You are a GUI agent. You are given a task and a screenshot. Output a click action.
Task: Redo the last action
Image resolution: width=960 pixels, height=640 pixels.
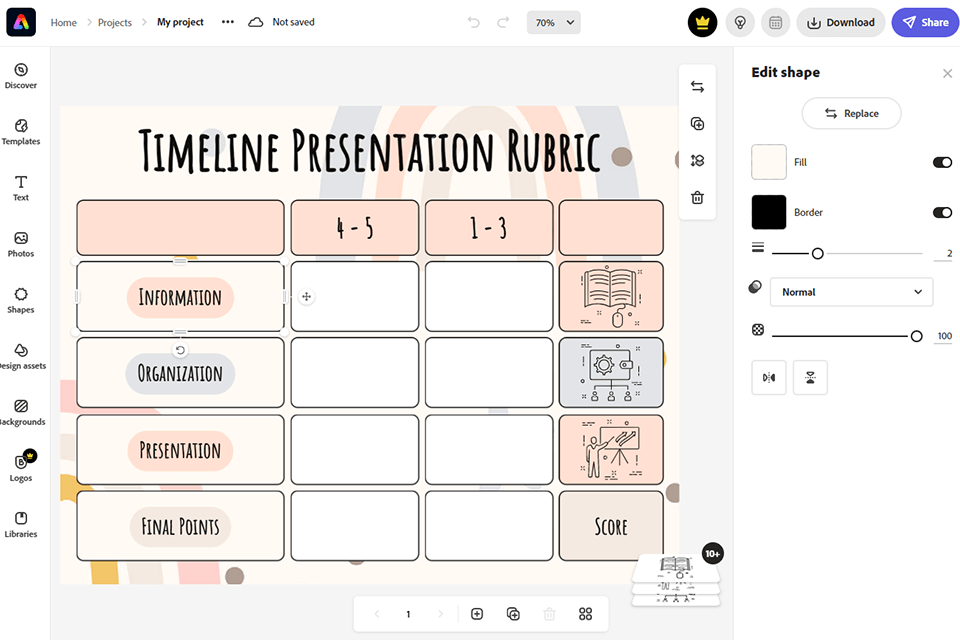click(x=503, y=23)
